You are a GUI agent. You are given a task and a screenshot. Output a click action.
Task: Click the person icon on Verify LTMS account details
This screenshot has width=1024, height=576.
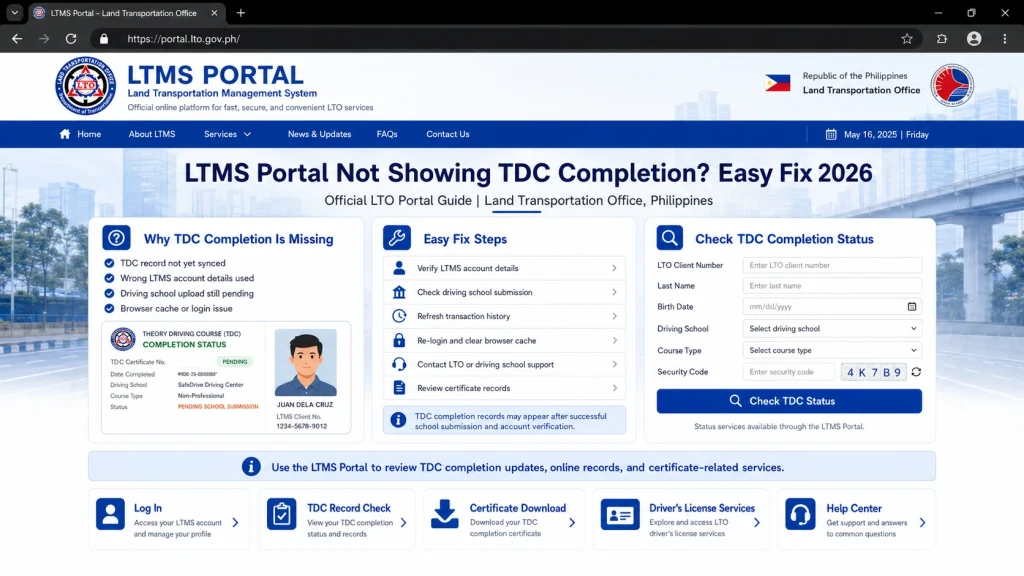[399, 268]
